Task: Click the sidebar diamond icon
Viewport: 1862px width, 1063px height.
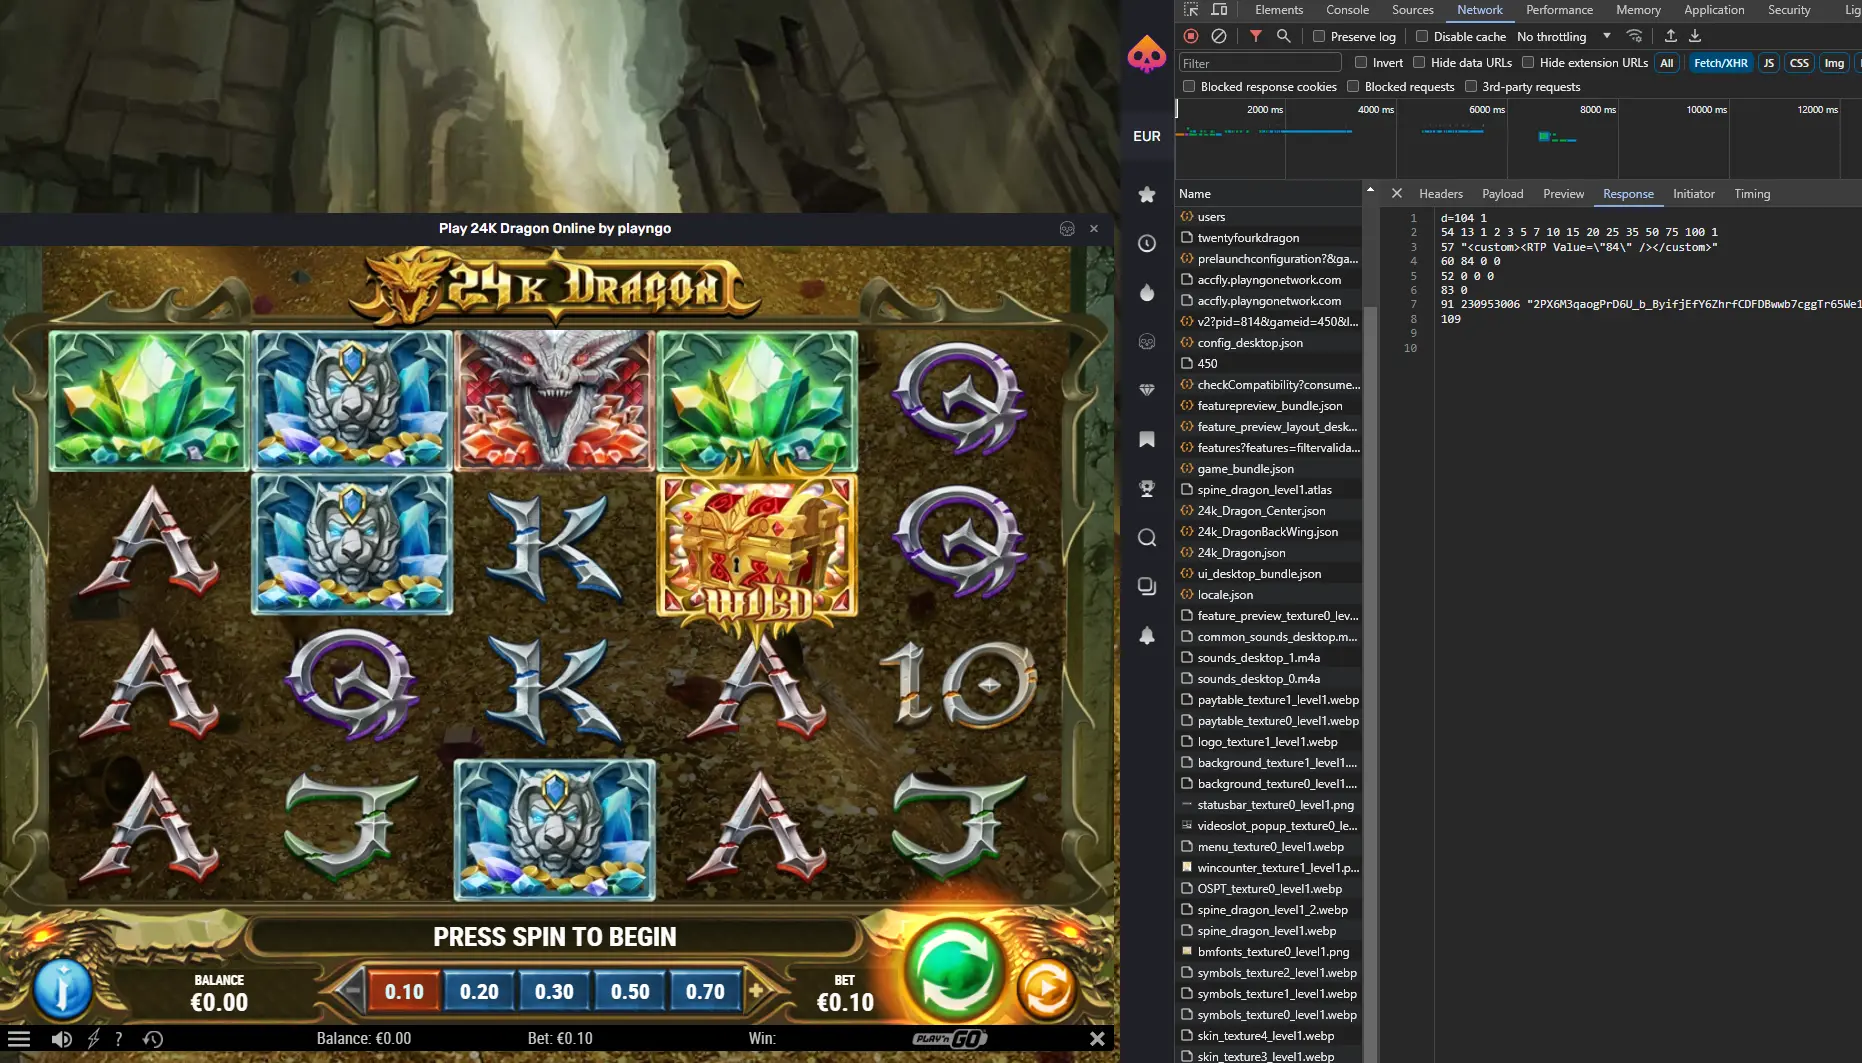Action: (x=1147, y=390)
